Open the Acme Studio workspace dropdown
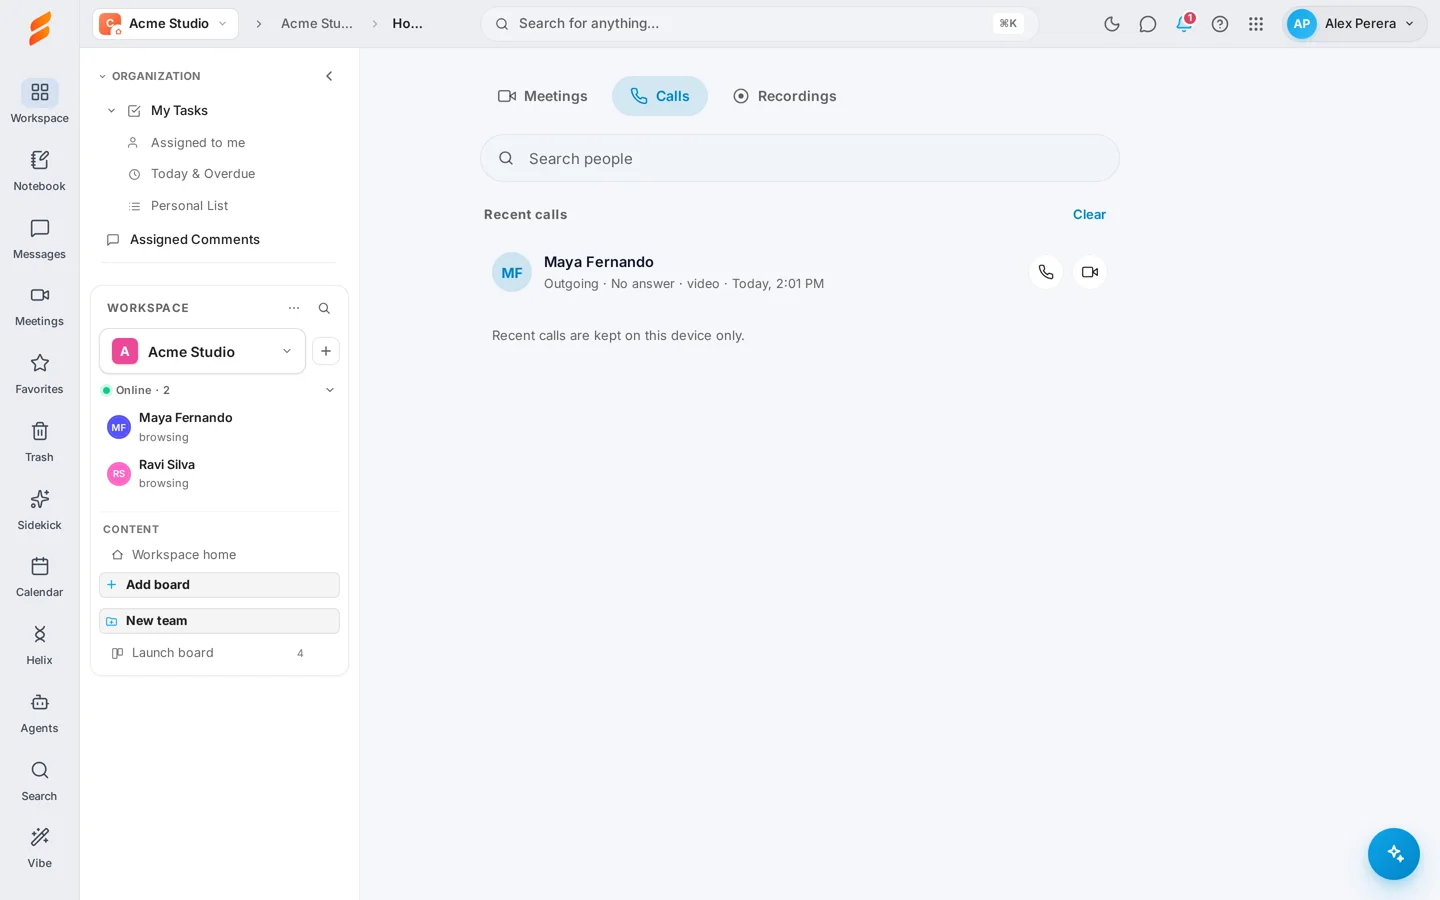The width and height of the screenshot is (1440, 900). coord(202,351)
